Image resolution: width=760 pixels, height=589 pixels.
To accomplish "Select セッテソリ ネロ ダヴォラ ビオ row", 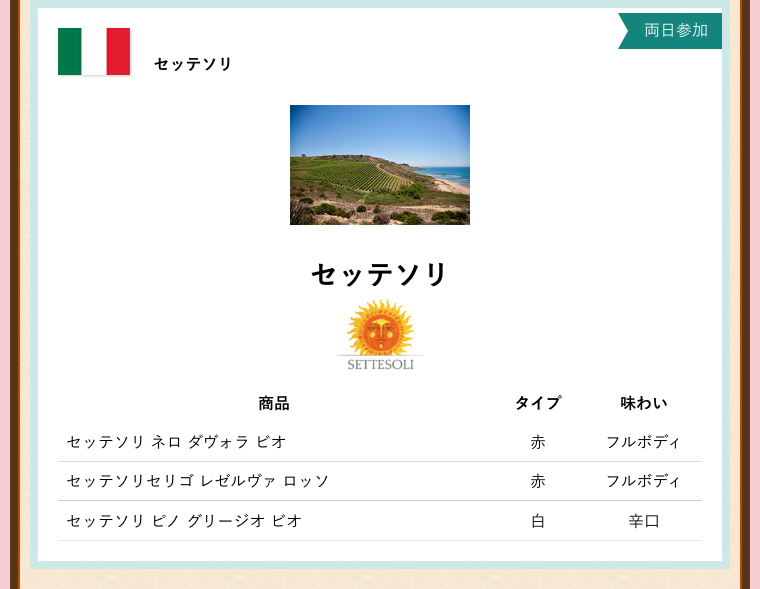I will click(177, 442).
